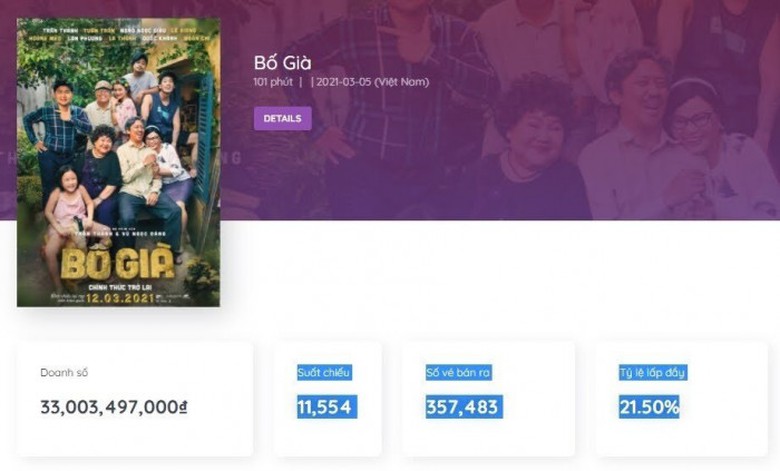Click the purple DETAILS button

pyautogui.click(x=283, y=118)
